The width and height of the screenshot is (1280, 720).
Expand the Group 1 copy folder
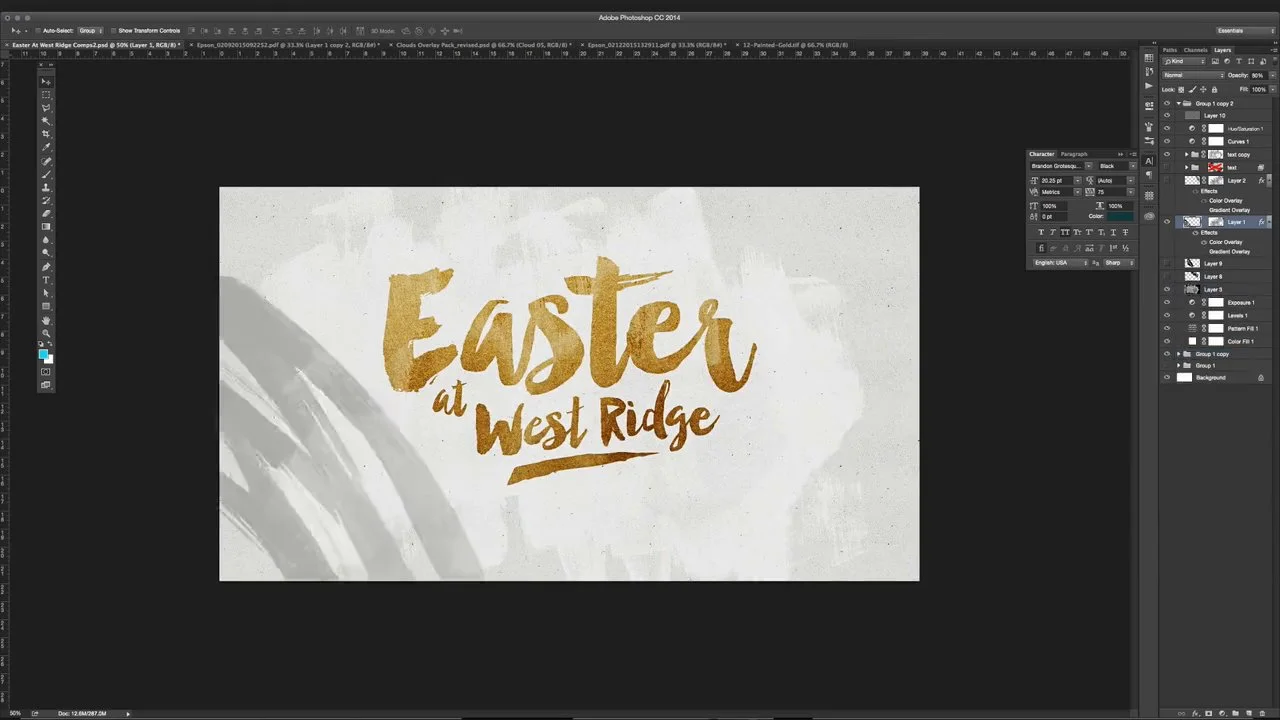1179,354
